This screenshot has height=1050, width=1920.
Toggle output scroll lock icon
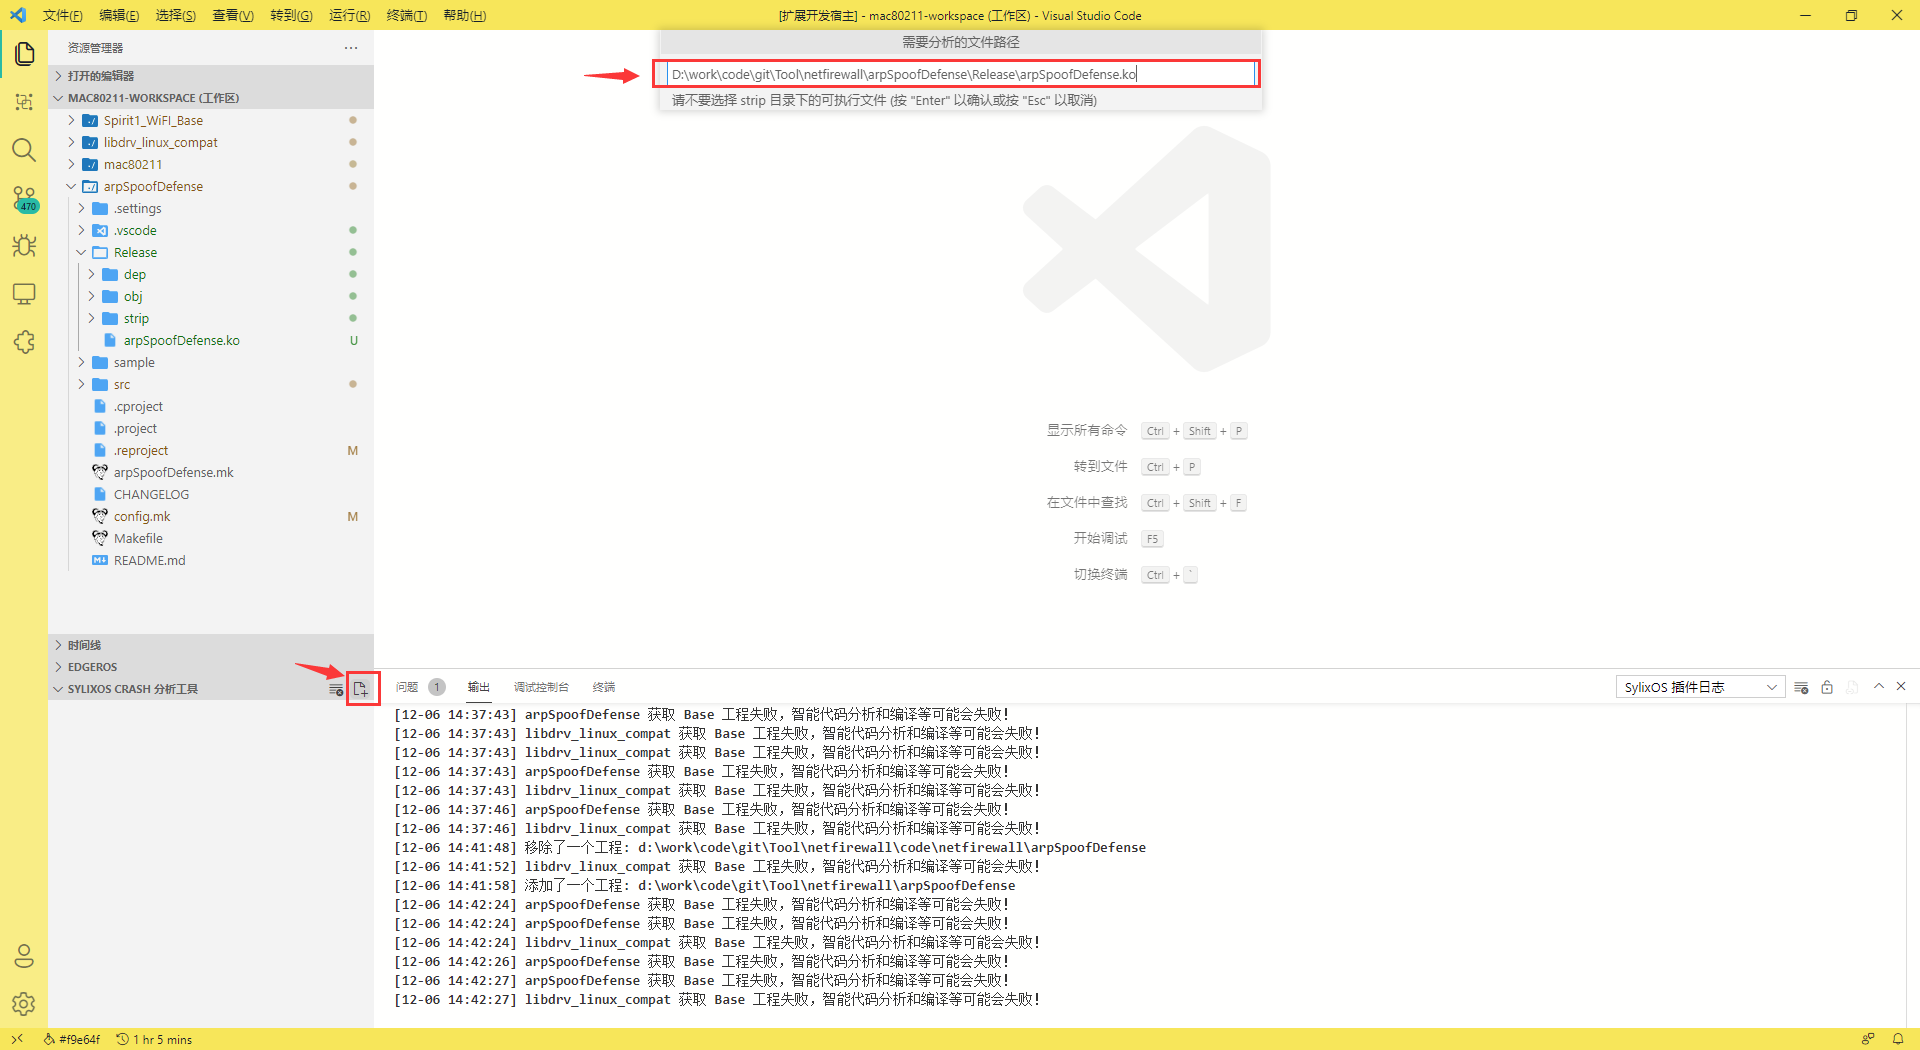1827,687
